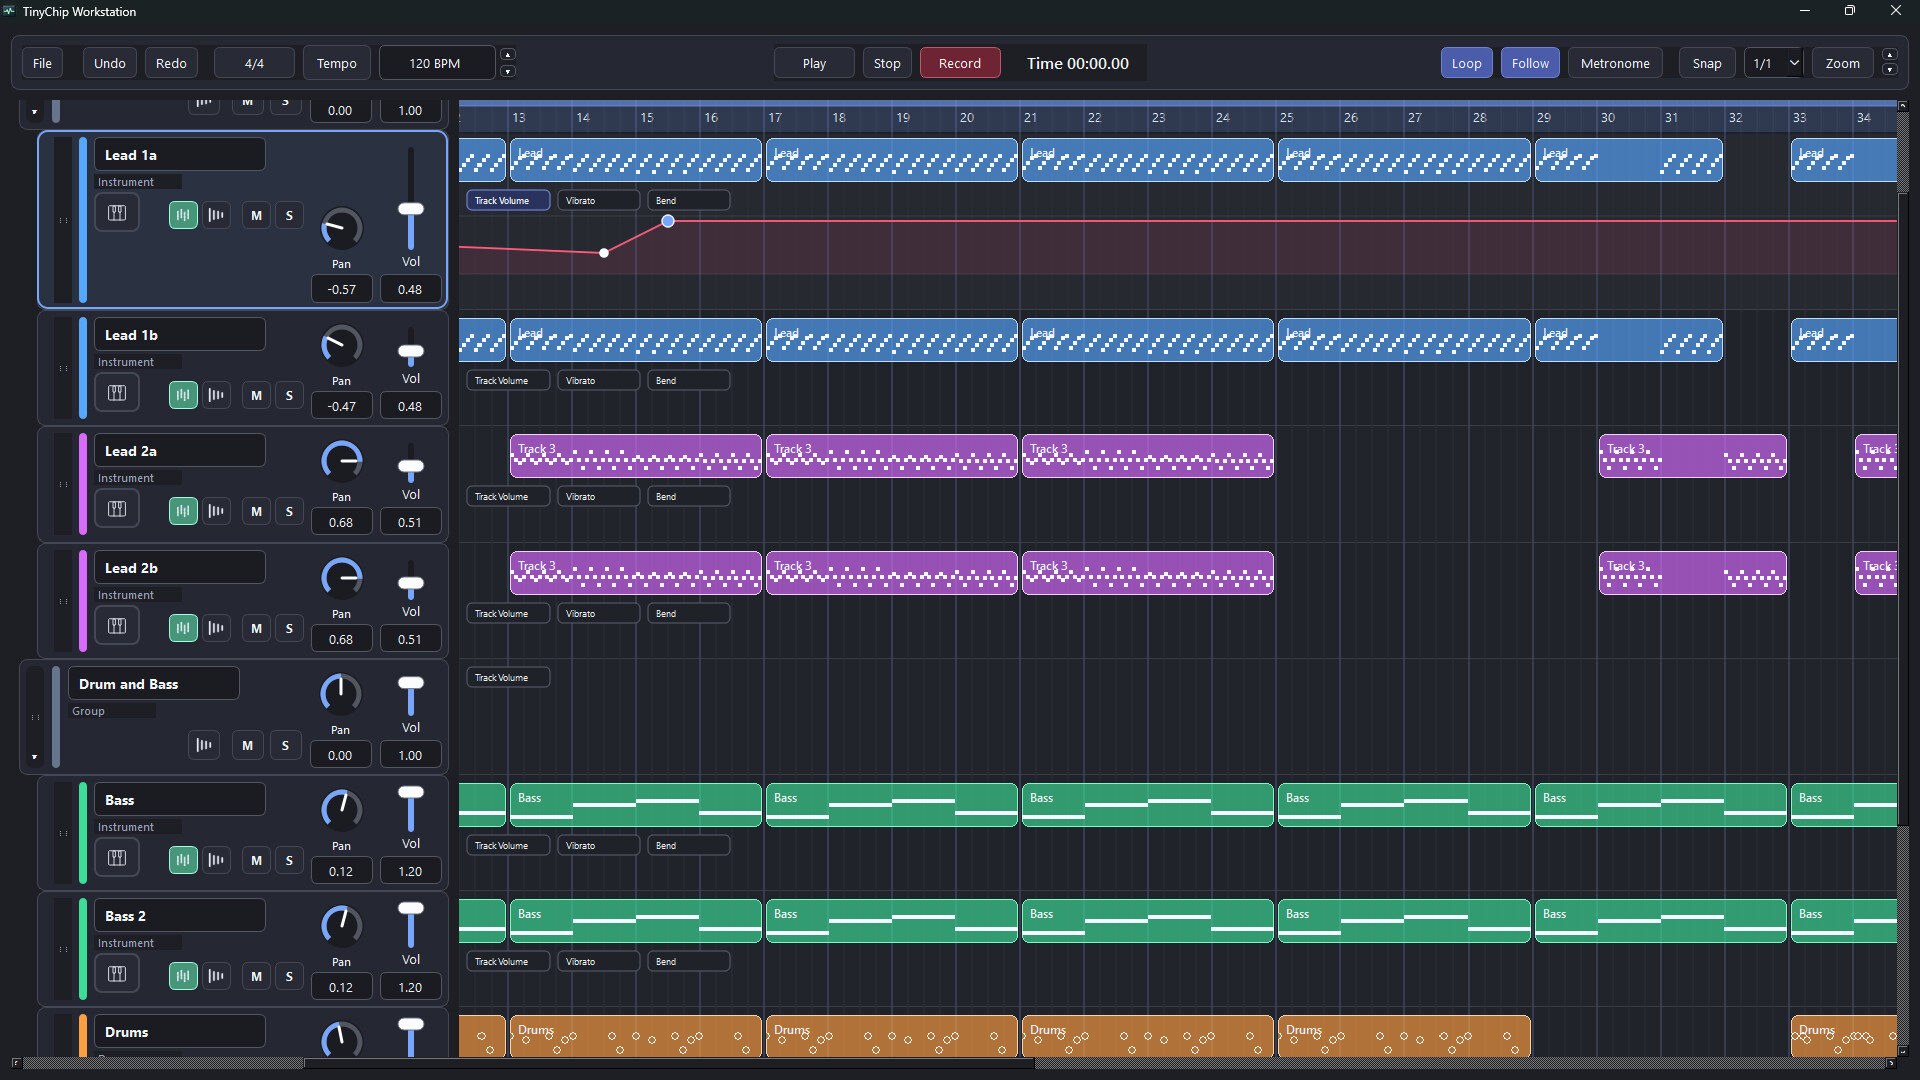Toggle green automation icon on Lead 2a
This screenshot has width=1920, height=1080.
coord(183,511)
